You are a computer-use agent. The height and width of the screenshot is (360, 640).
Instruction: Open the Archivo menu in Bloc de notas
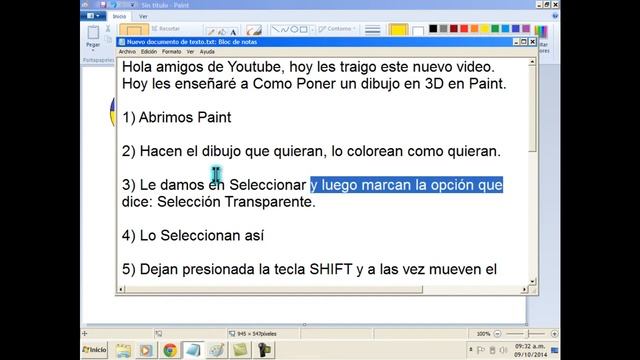[x=127, y=52]
